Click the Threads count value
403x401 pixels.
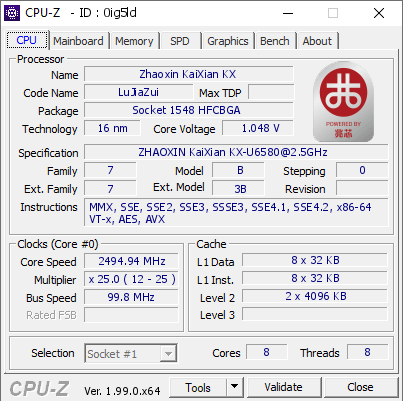[x=368, y=352]
